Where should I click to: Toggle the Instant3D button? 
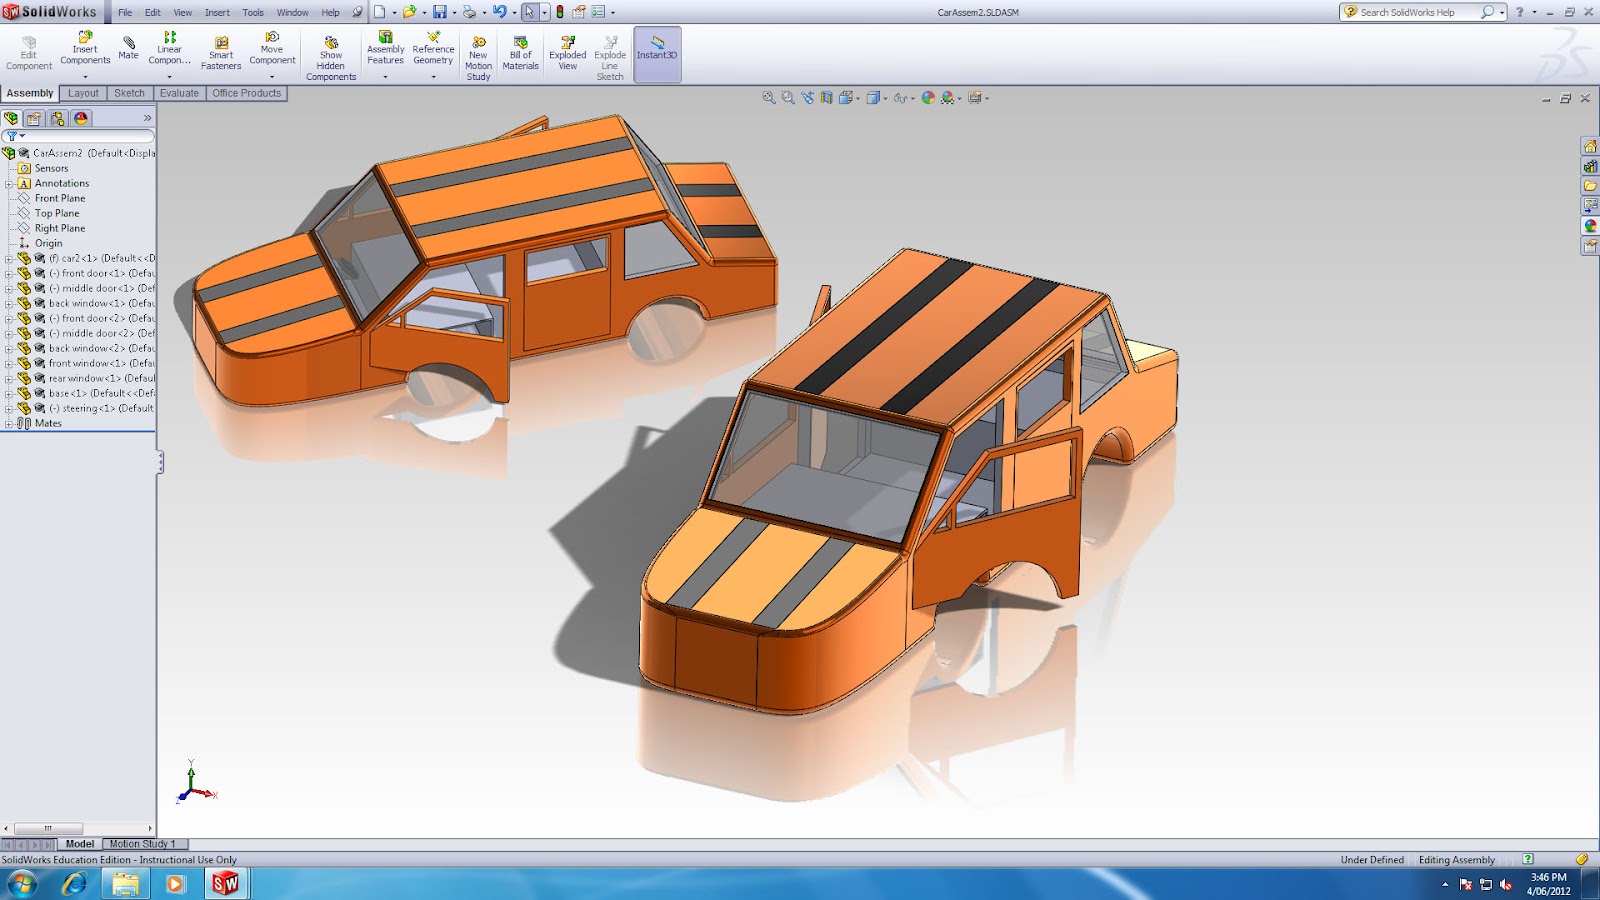click(x=657, y=54)
